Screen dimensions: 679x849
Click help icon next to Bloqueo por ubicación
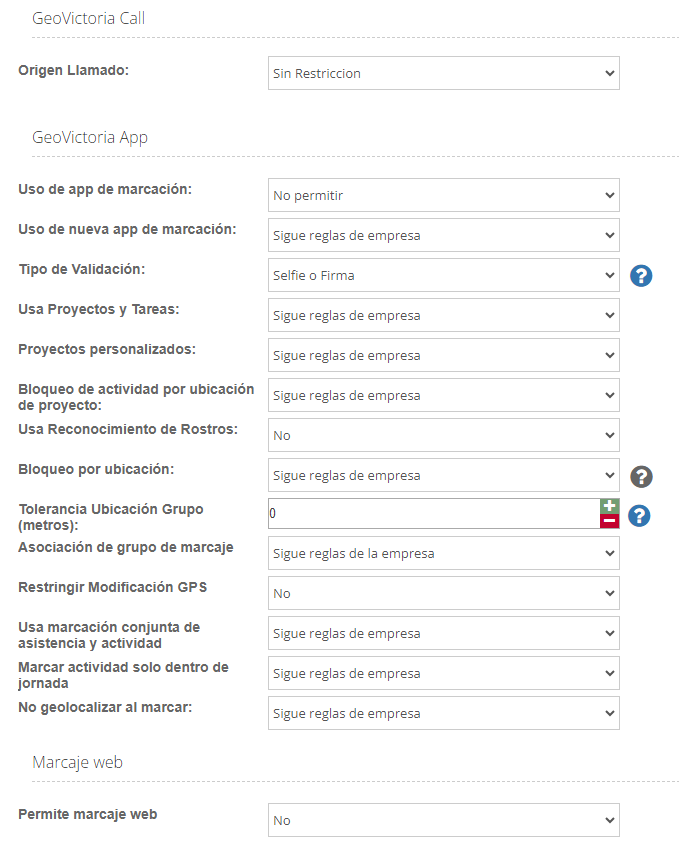click(x=641, y=476)
